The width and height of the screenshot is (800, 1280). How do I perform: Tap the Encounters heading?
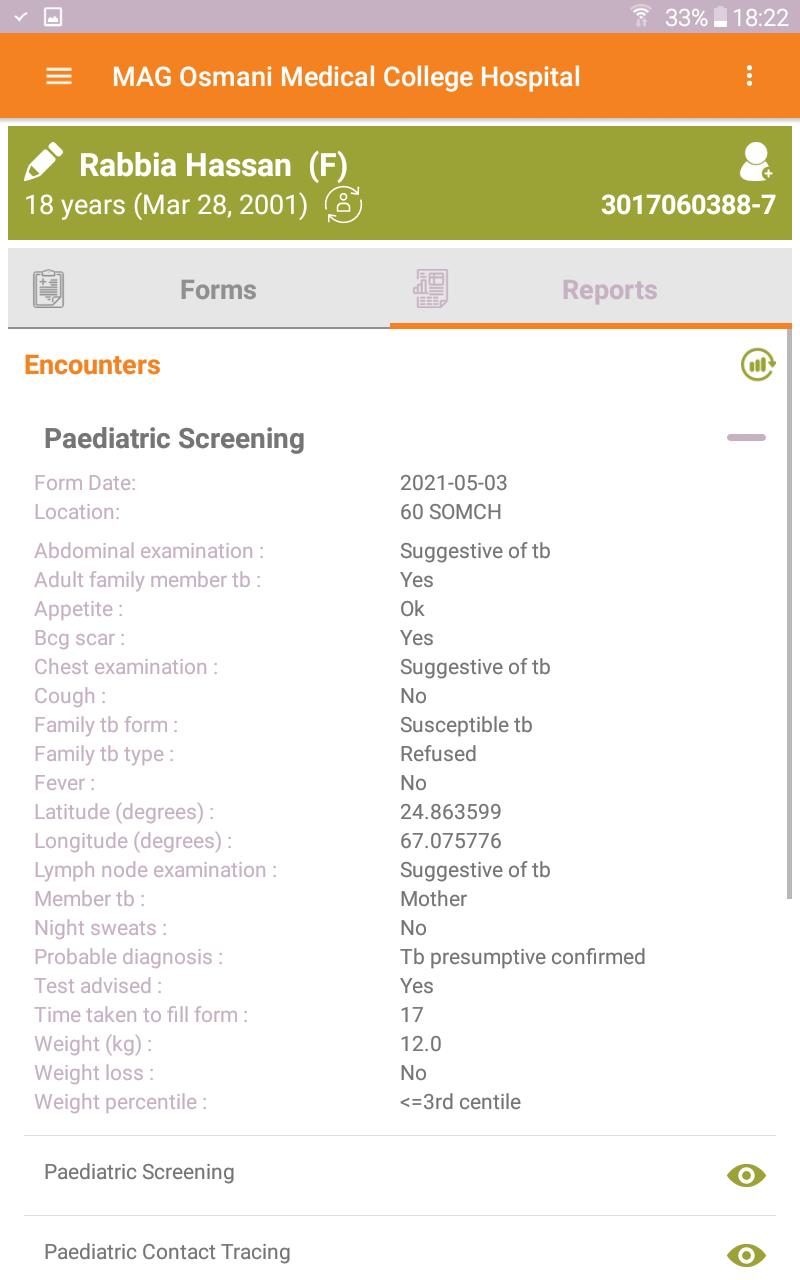(x=92, y=365)
